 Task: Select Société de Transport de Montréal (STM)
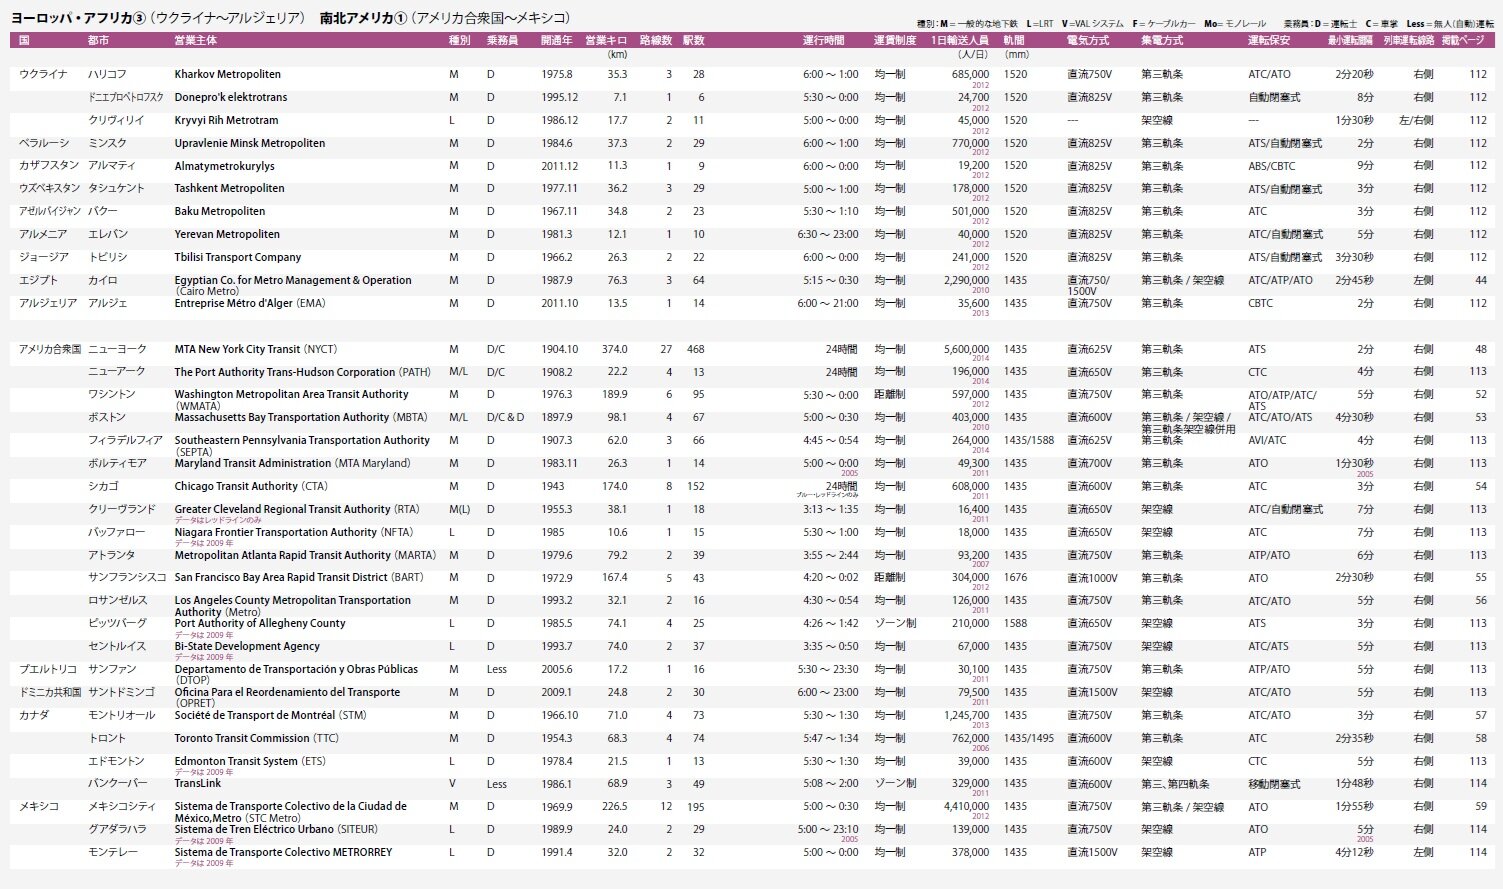tap(271, 715)
